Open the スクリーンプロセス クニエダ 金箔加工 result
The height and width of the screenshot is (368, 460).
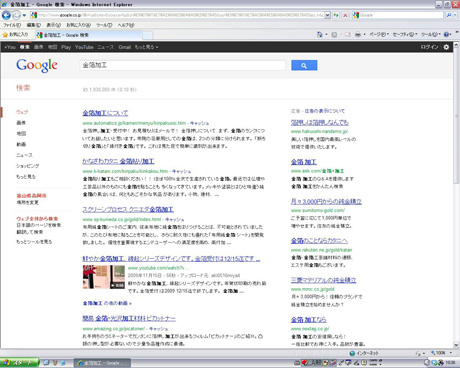[128, 210]
